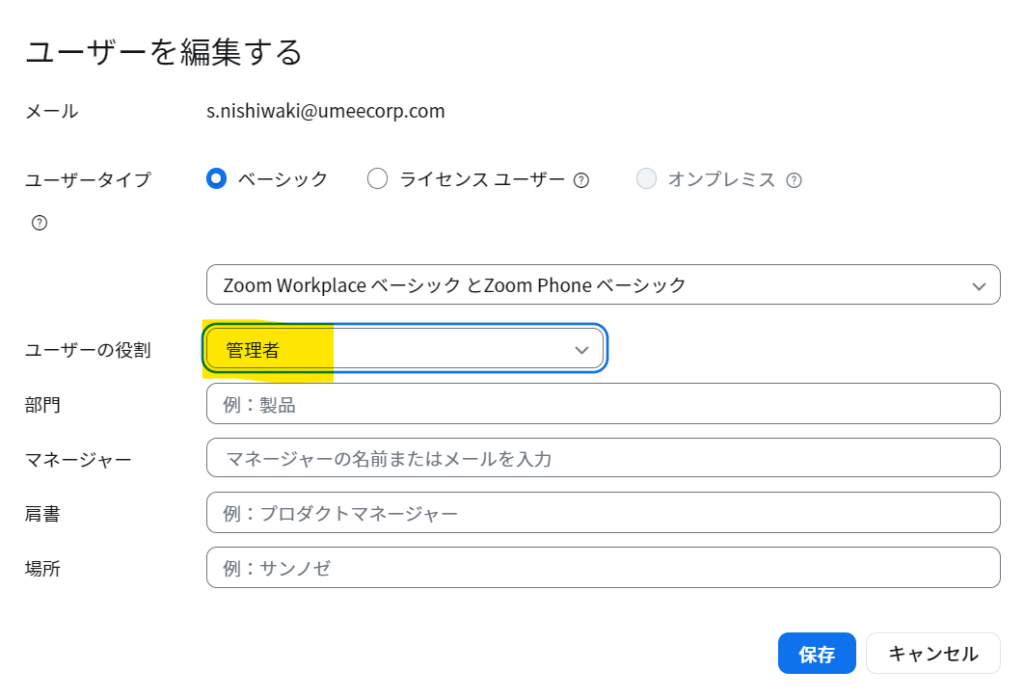Click the ユーザーを編集する dialog heading
This screenshot has width=1024, height=698.
(x=164, y=52)
